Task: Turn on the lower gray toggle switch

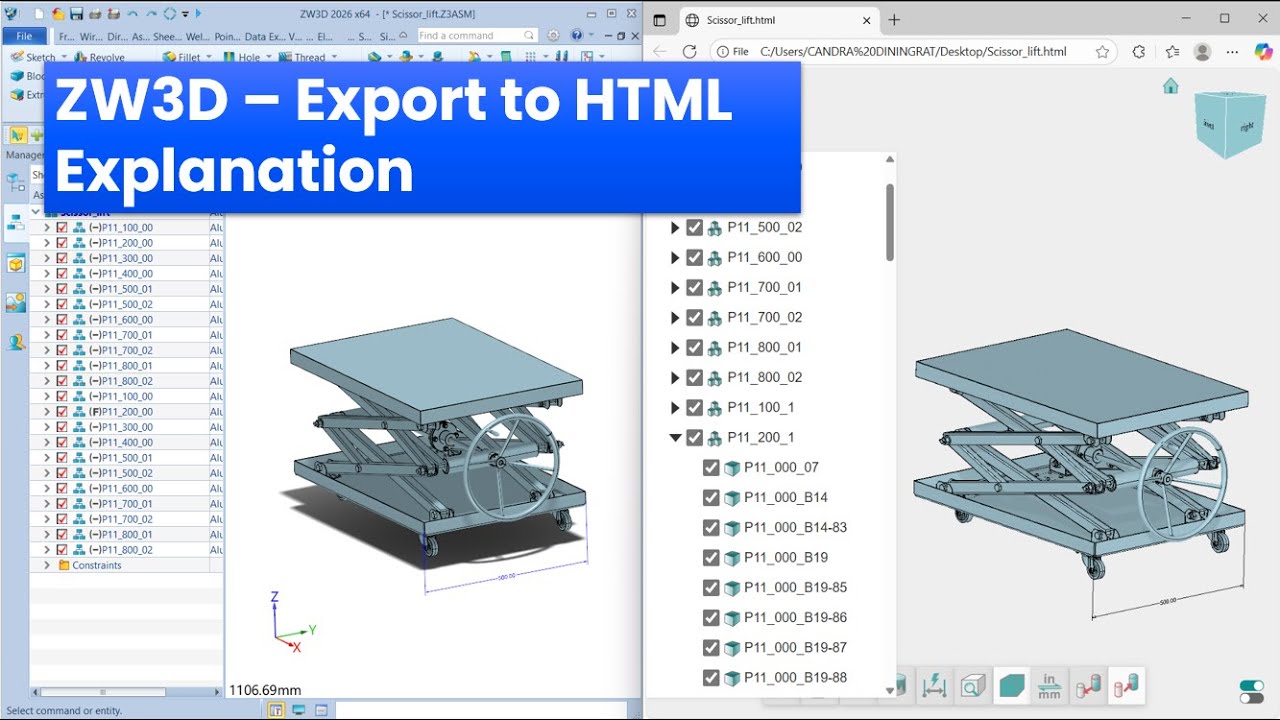Action: click(1251, 698)
